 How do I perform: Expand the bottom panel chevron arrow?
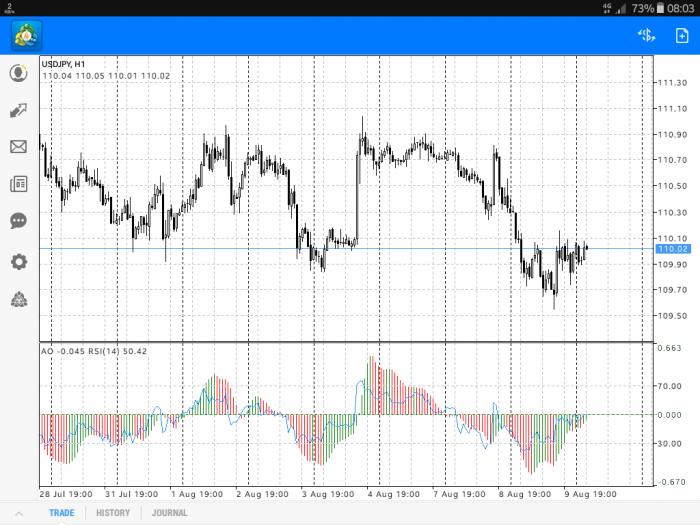[19, 513]
